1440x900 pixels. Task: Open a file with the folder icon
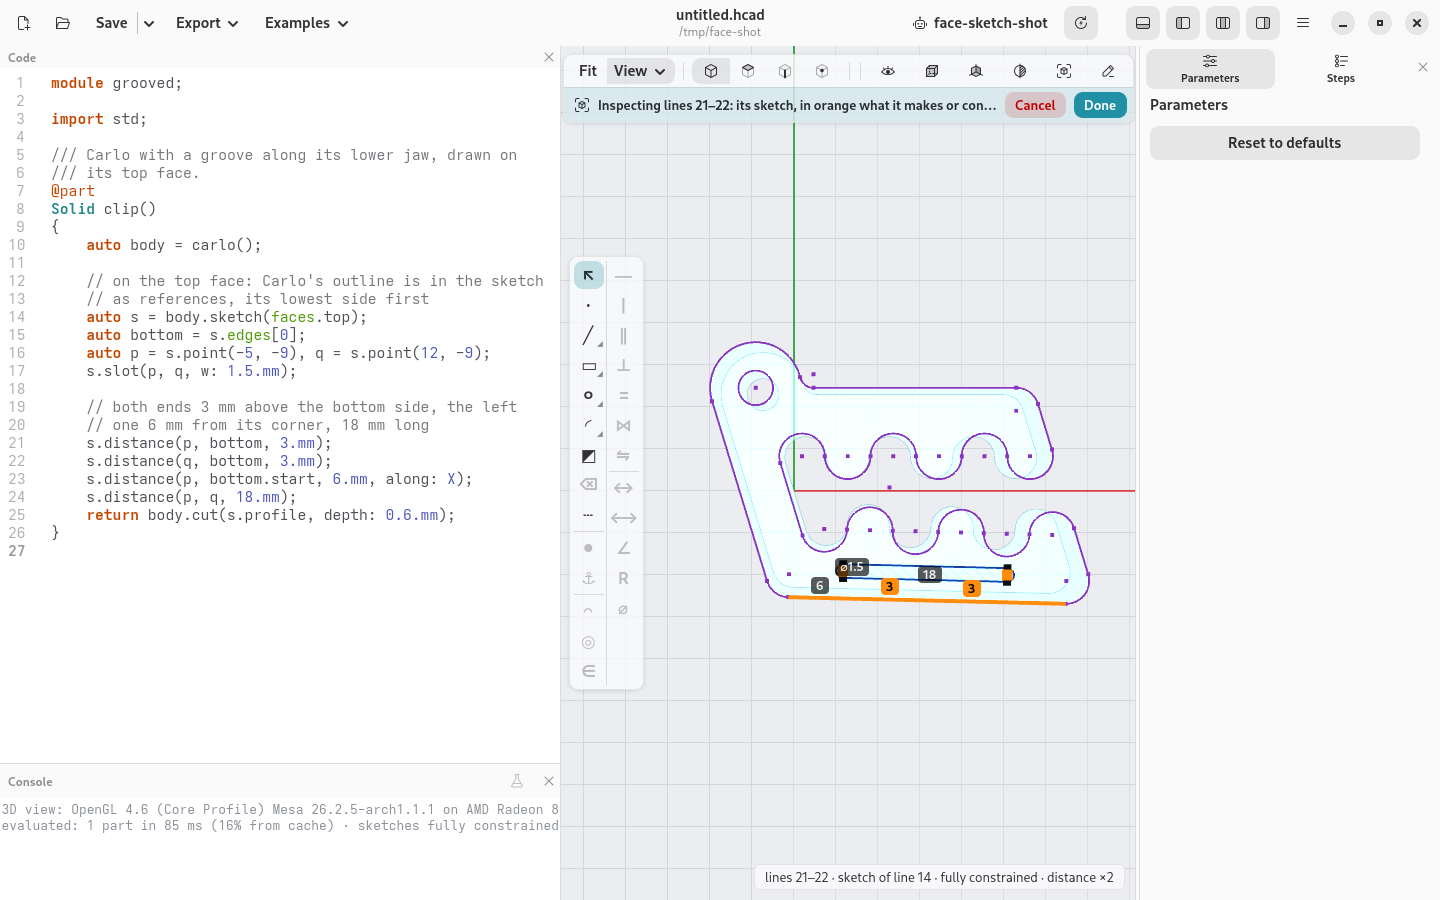click(x=62, y=23)
